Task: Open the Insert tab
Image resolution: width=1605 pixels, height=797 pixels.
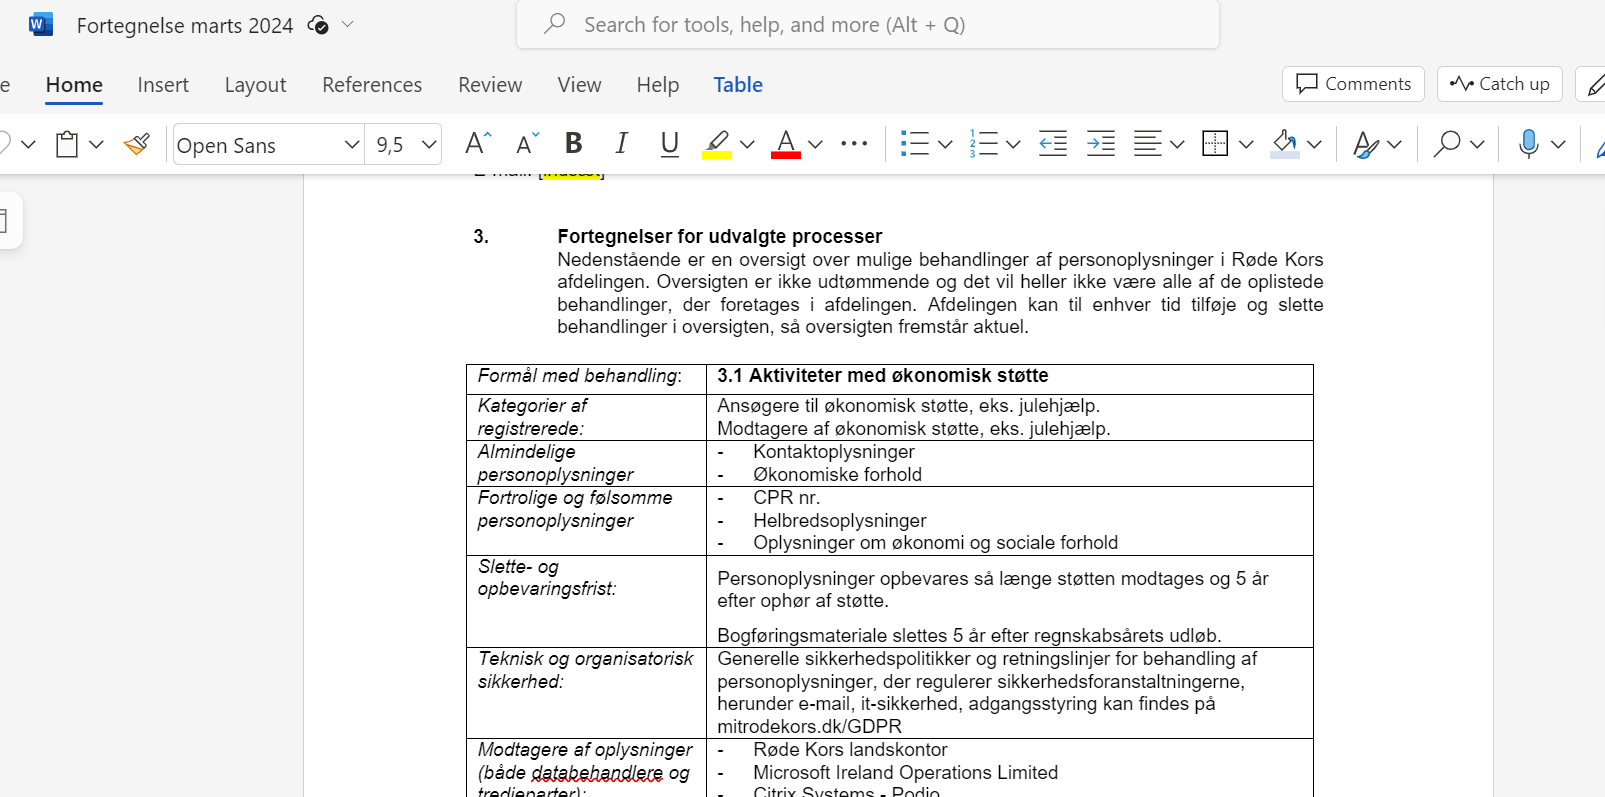Action: click(163, 85)
